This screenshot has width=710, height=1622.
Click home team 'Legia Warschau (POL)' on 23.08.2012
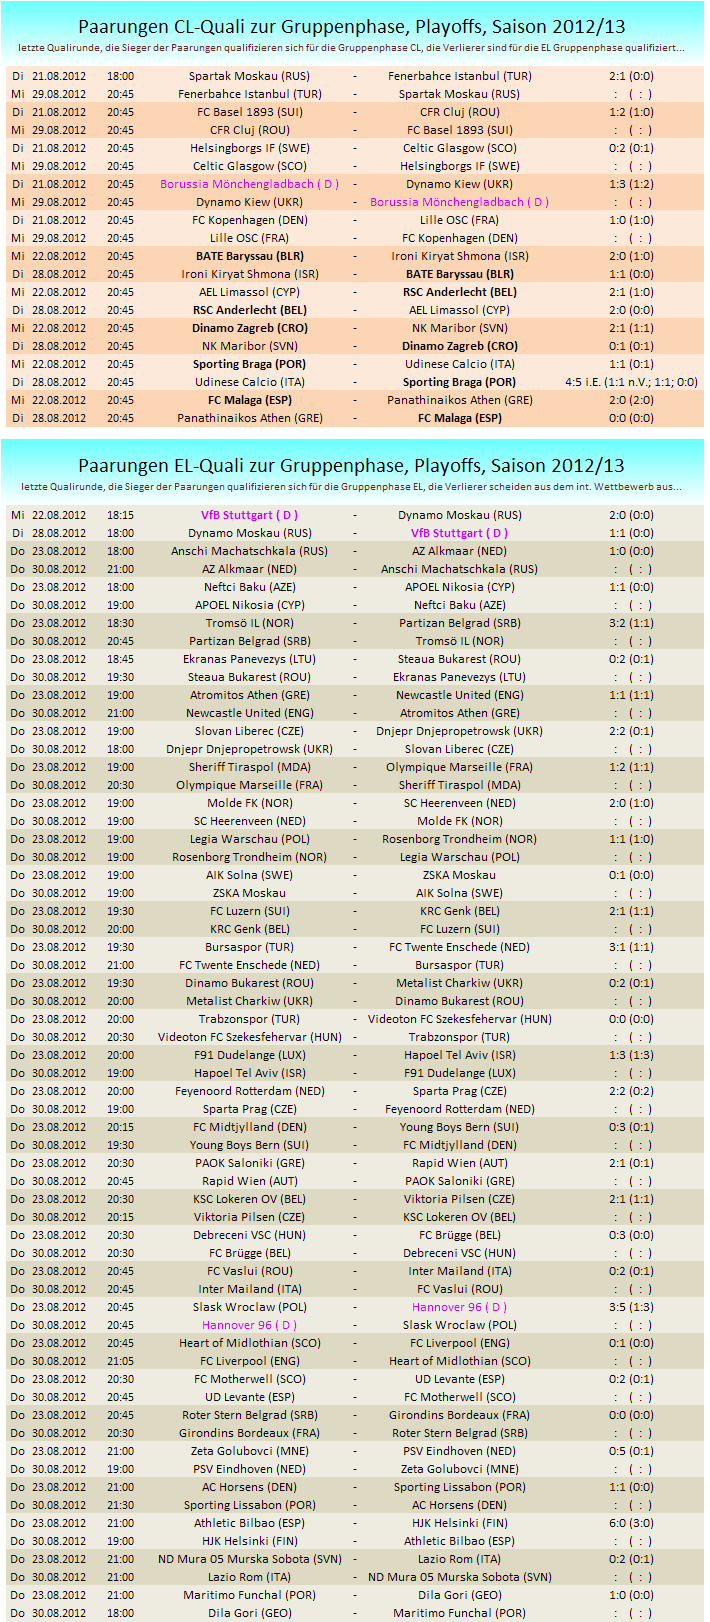250,839
